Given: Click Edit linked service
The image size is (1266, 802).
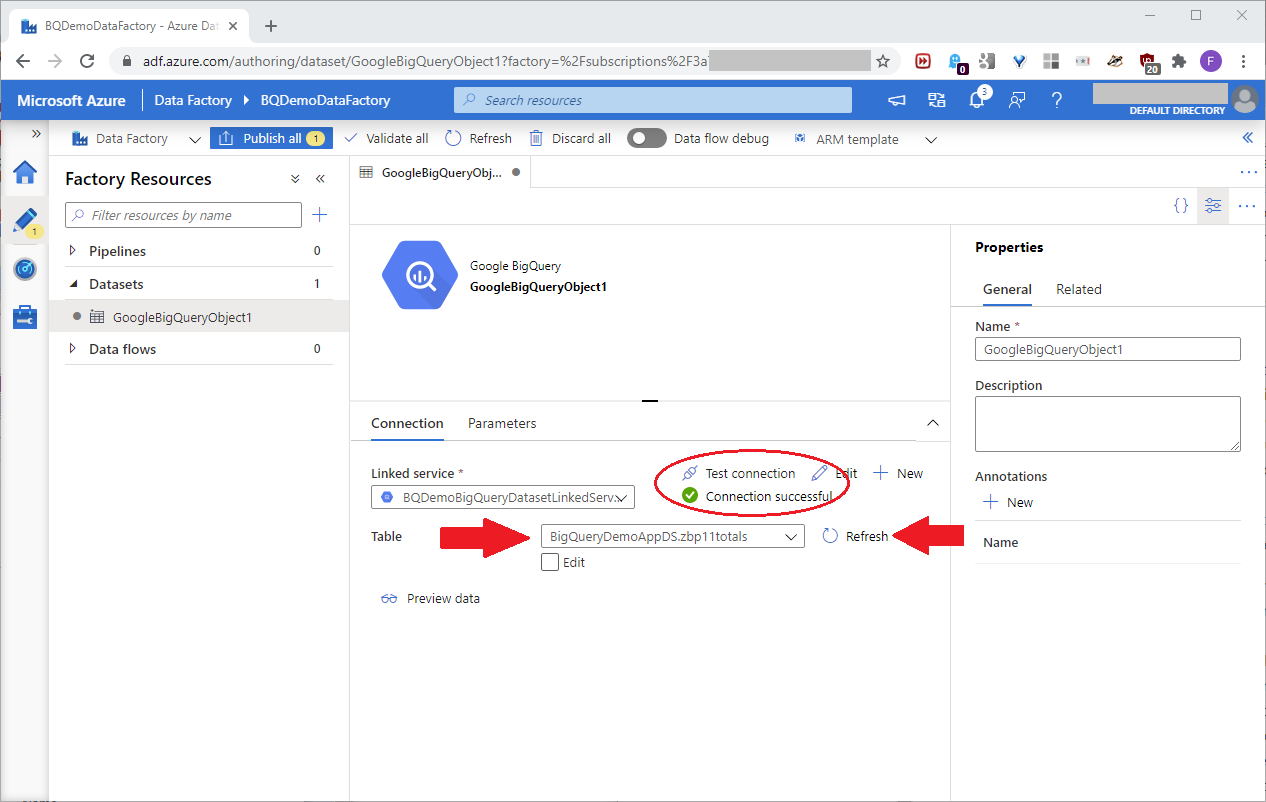Looking at the screenshot, I should 834,473.
